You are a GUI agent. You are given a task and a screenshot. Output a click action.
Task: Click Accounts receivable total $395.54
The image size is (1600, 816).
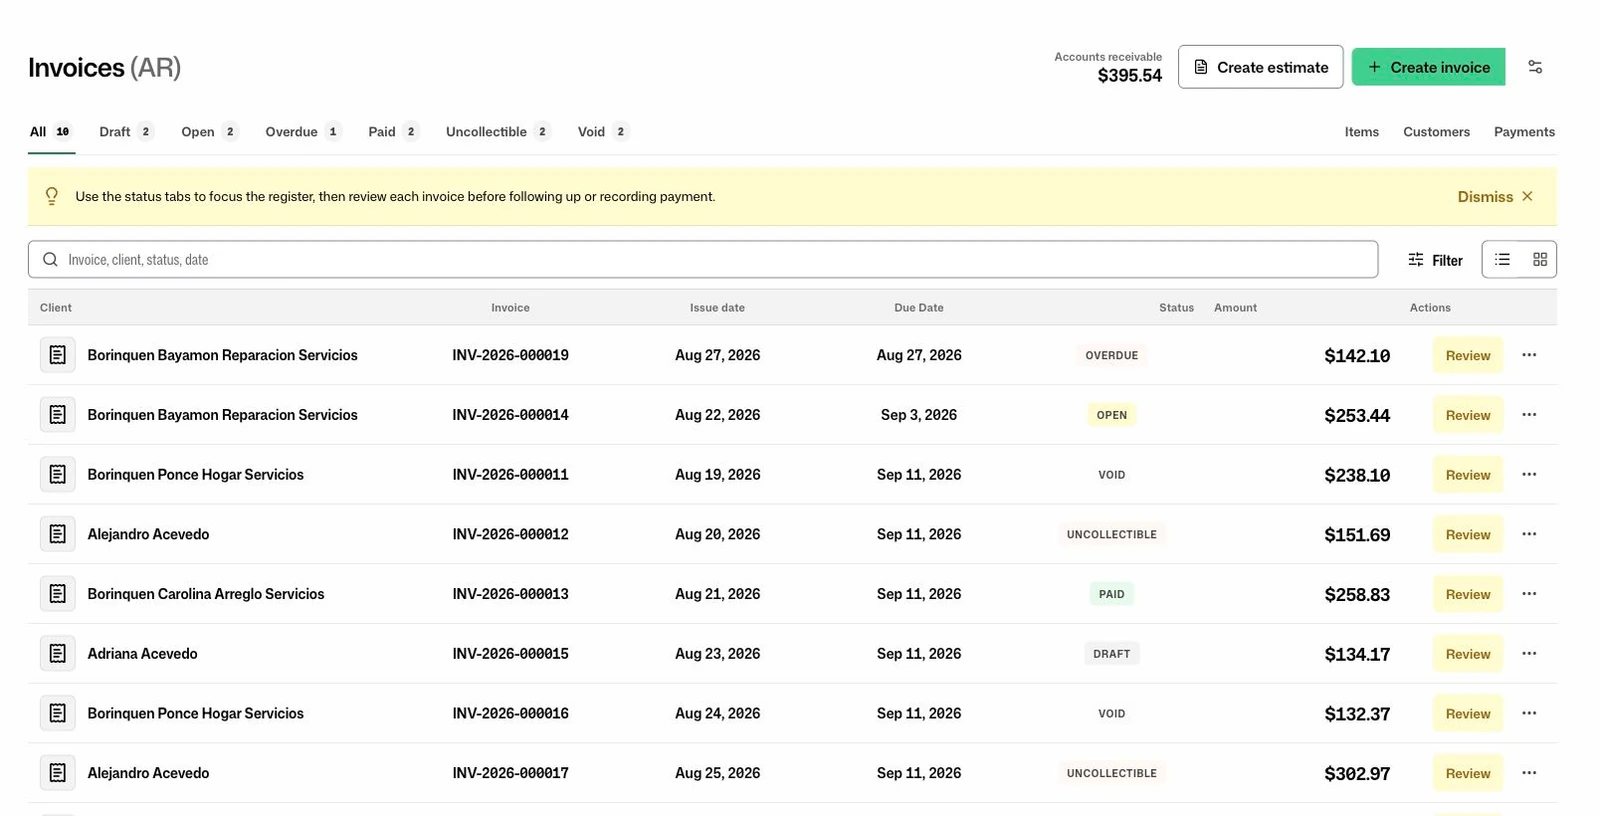[1130, 76]
